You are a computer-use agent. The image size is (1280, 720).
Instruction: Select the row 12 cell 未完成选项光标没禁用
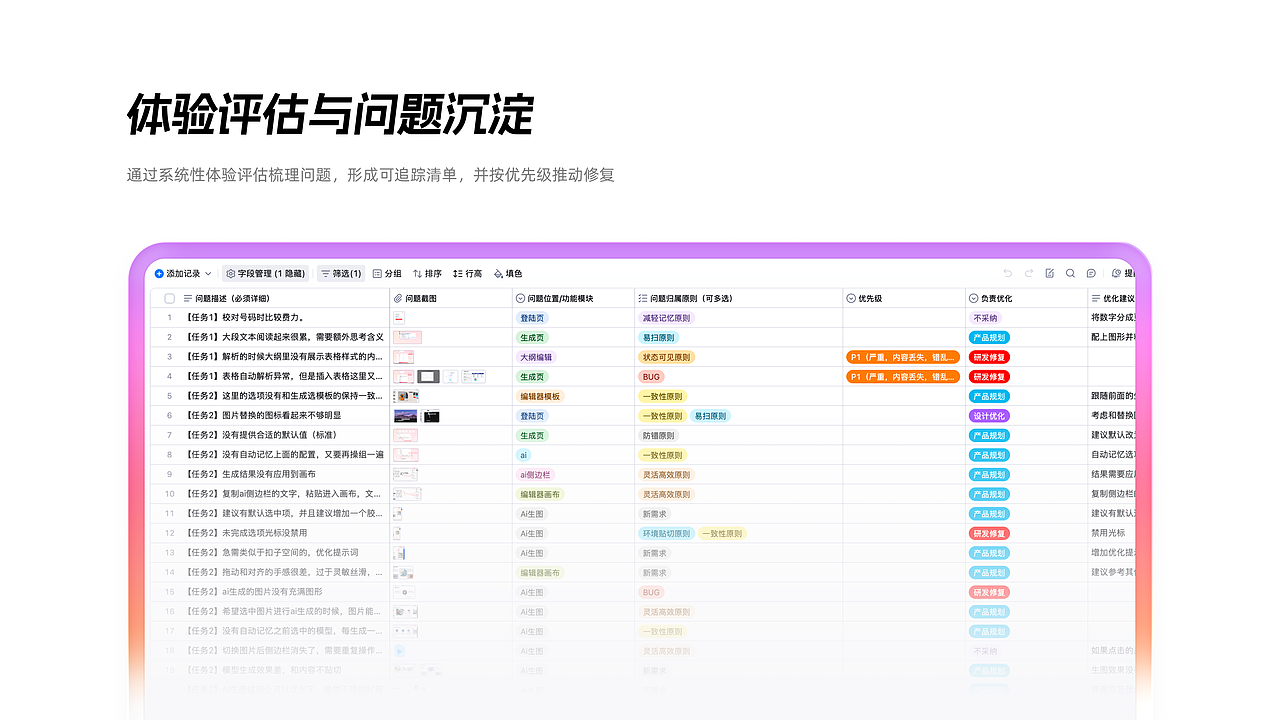click(285, 533)
